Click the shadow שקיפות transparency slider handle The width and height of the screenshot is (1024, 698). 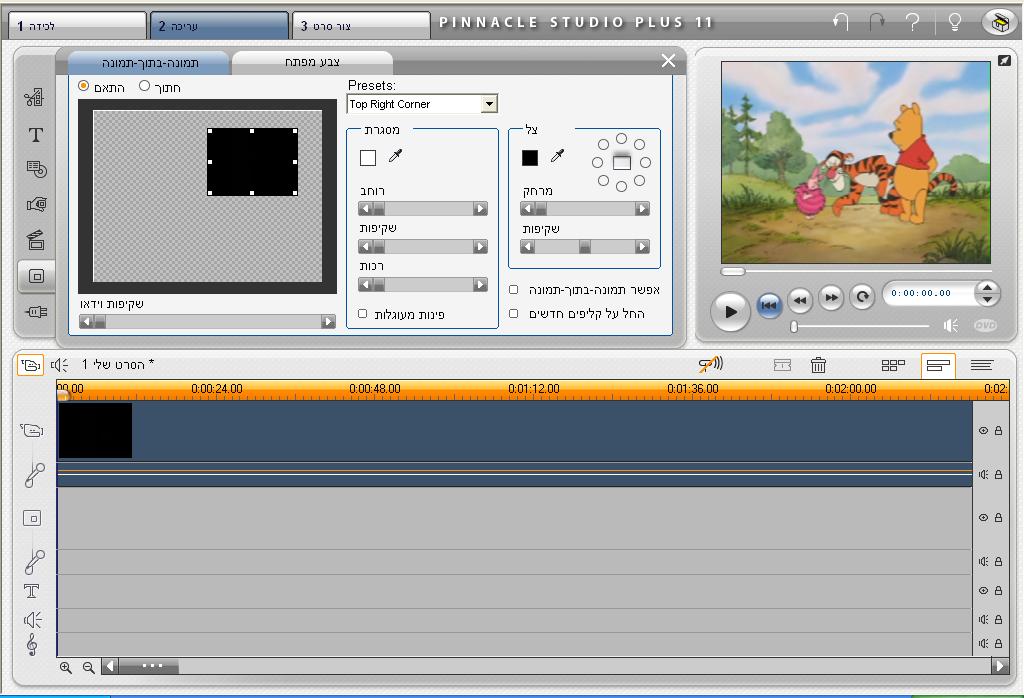point(584,247)
